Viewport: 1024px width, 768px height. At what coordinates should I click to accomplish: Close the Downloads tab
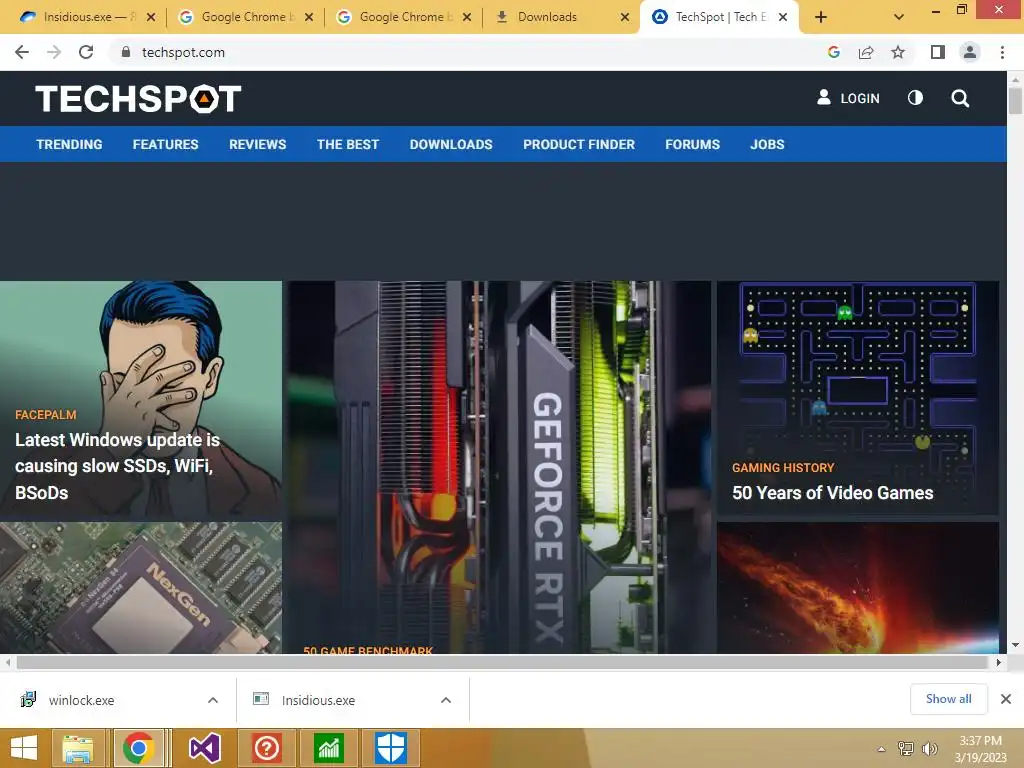click(625, 18)
